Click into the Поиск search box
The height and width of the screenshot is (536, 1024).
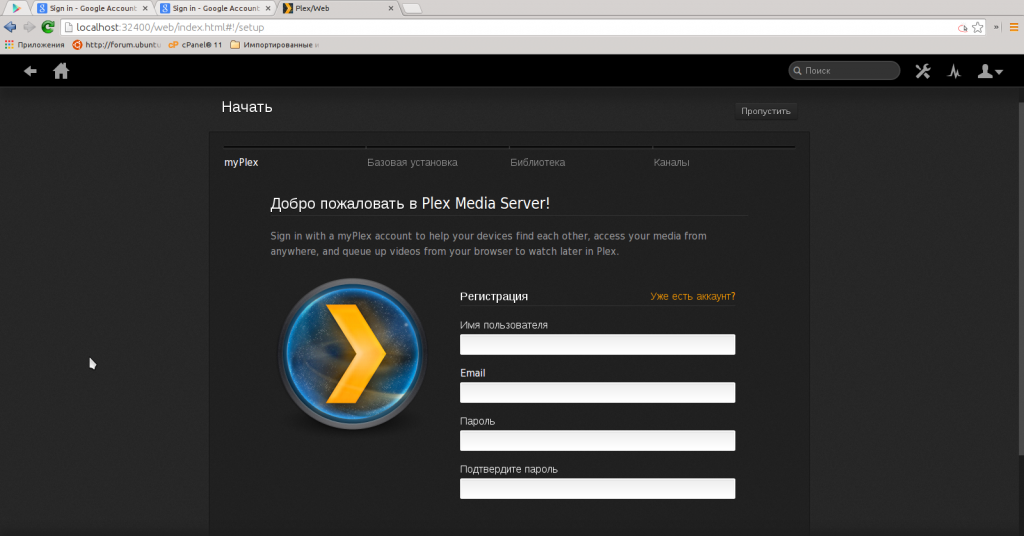point(848,71)
